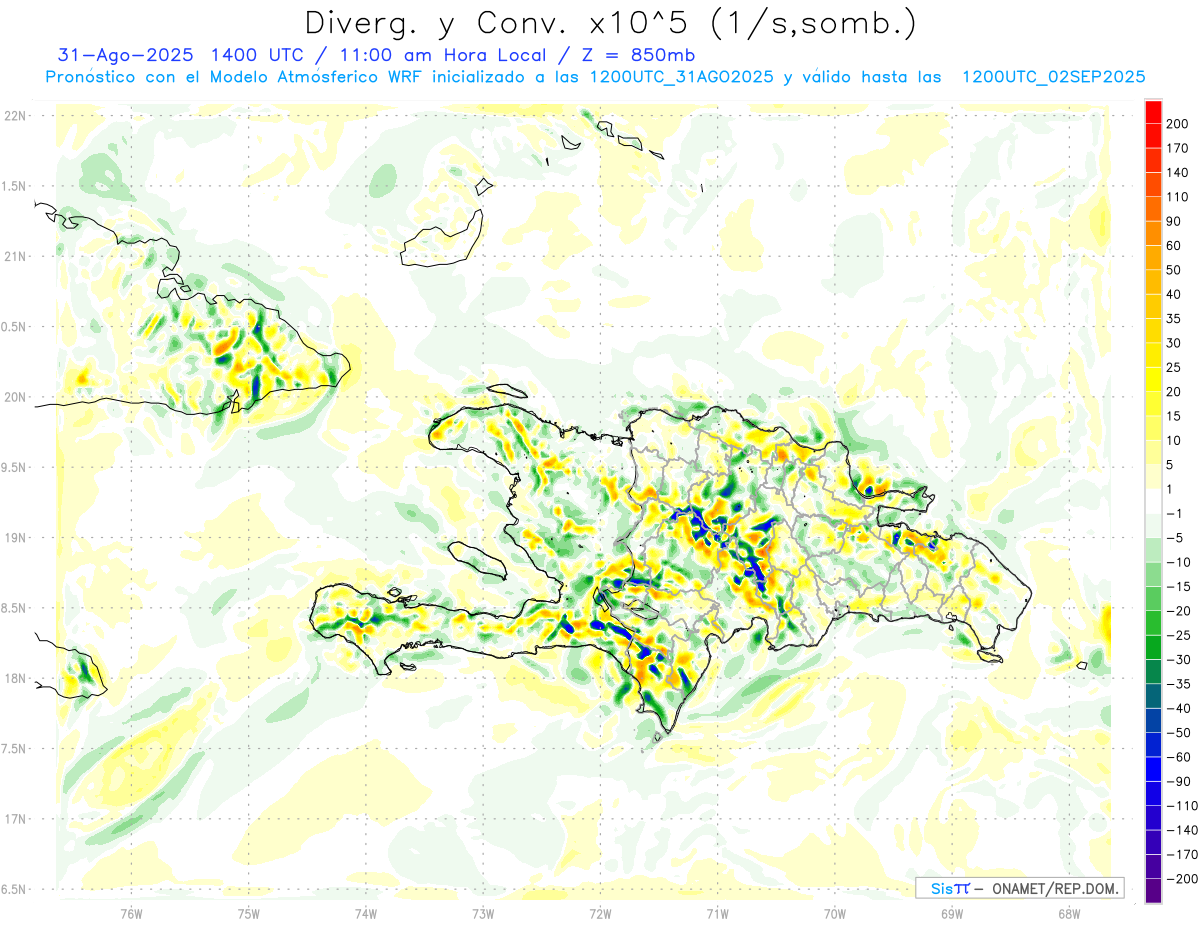Click the 0.5N latitude axis label

click(14, 327)
